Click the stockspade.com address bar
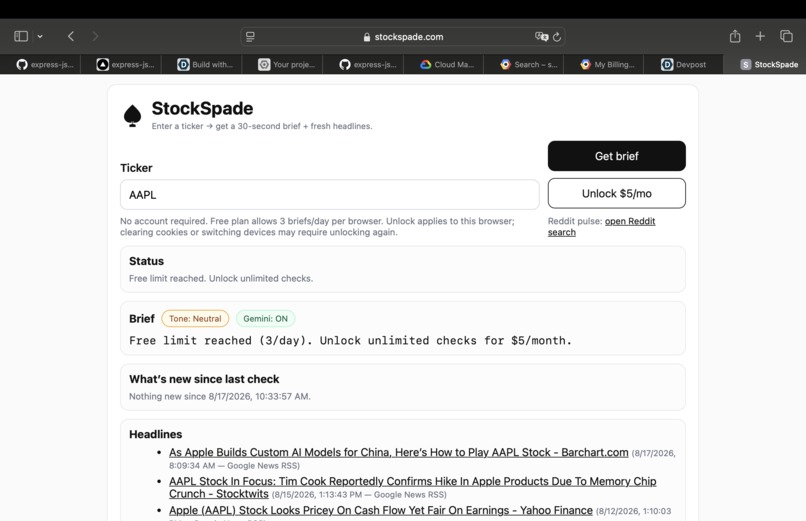This screenshot has height=521, width=806. pos(403,37)
